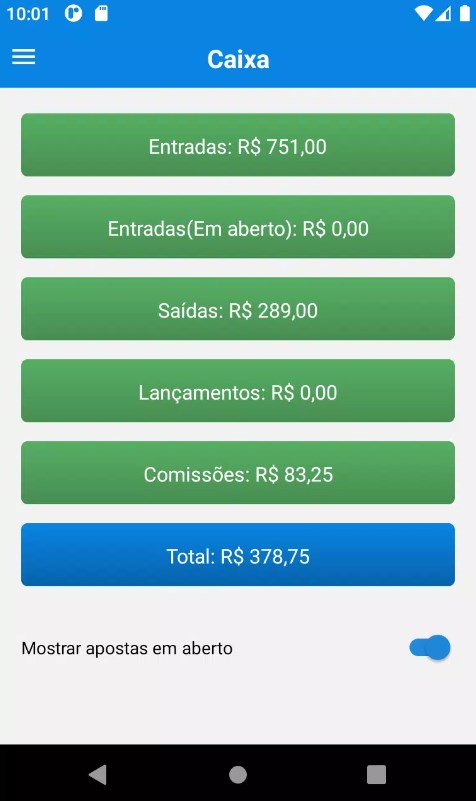Select the Entradas(Em aberto) R$ 0,00 button
The width and height of the screenshot is (476, 801).
pyautogui.click(x=238, y=227)
